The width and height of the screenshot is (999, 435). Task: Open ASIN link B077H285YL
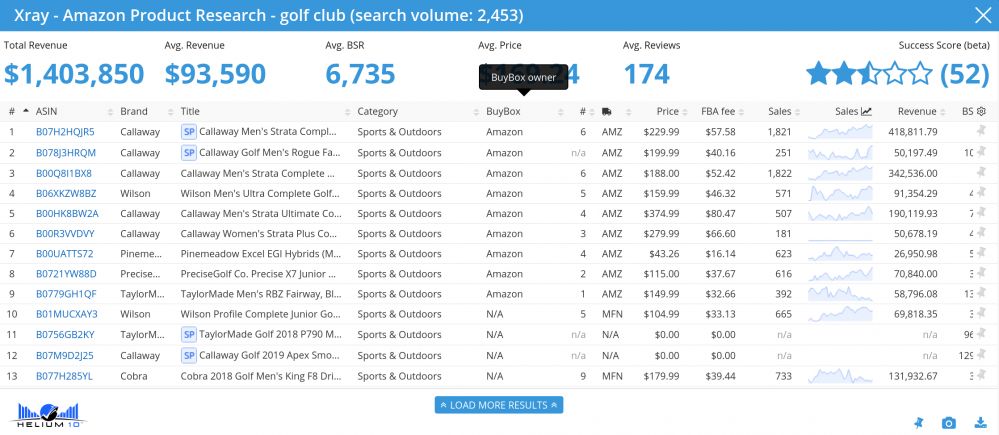(64, 376)
